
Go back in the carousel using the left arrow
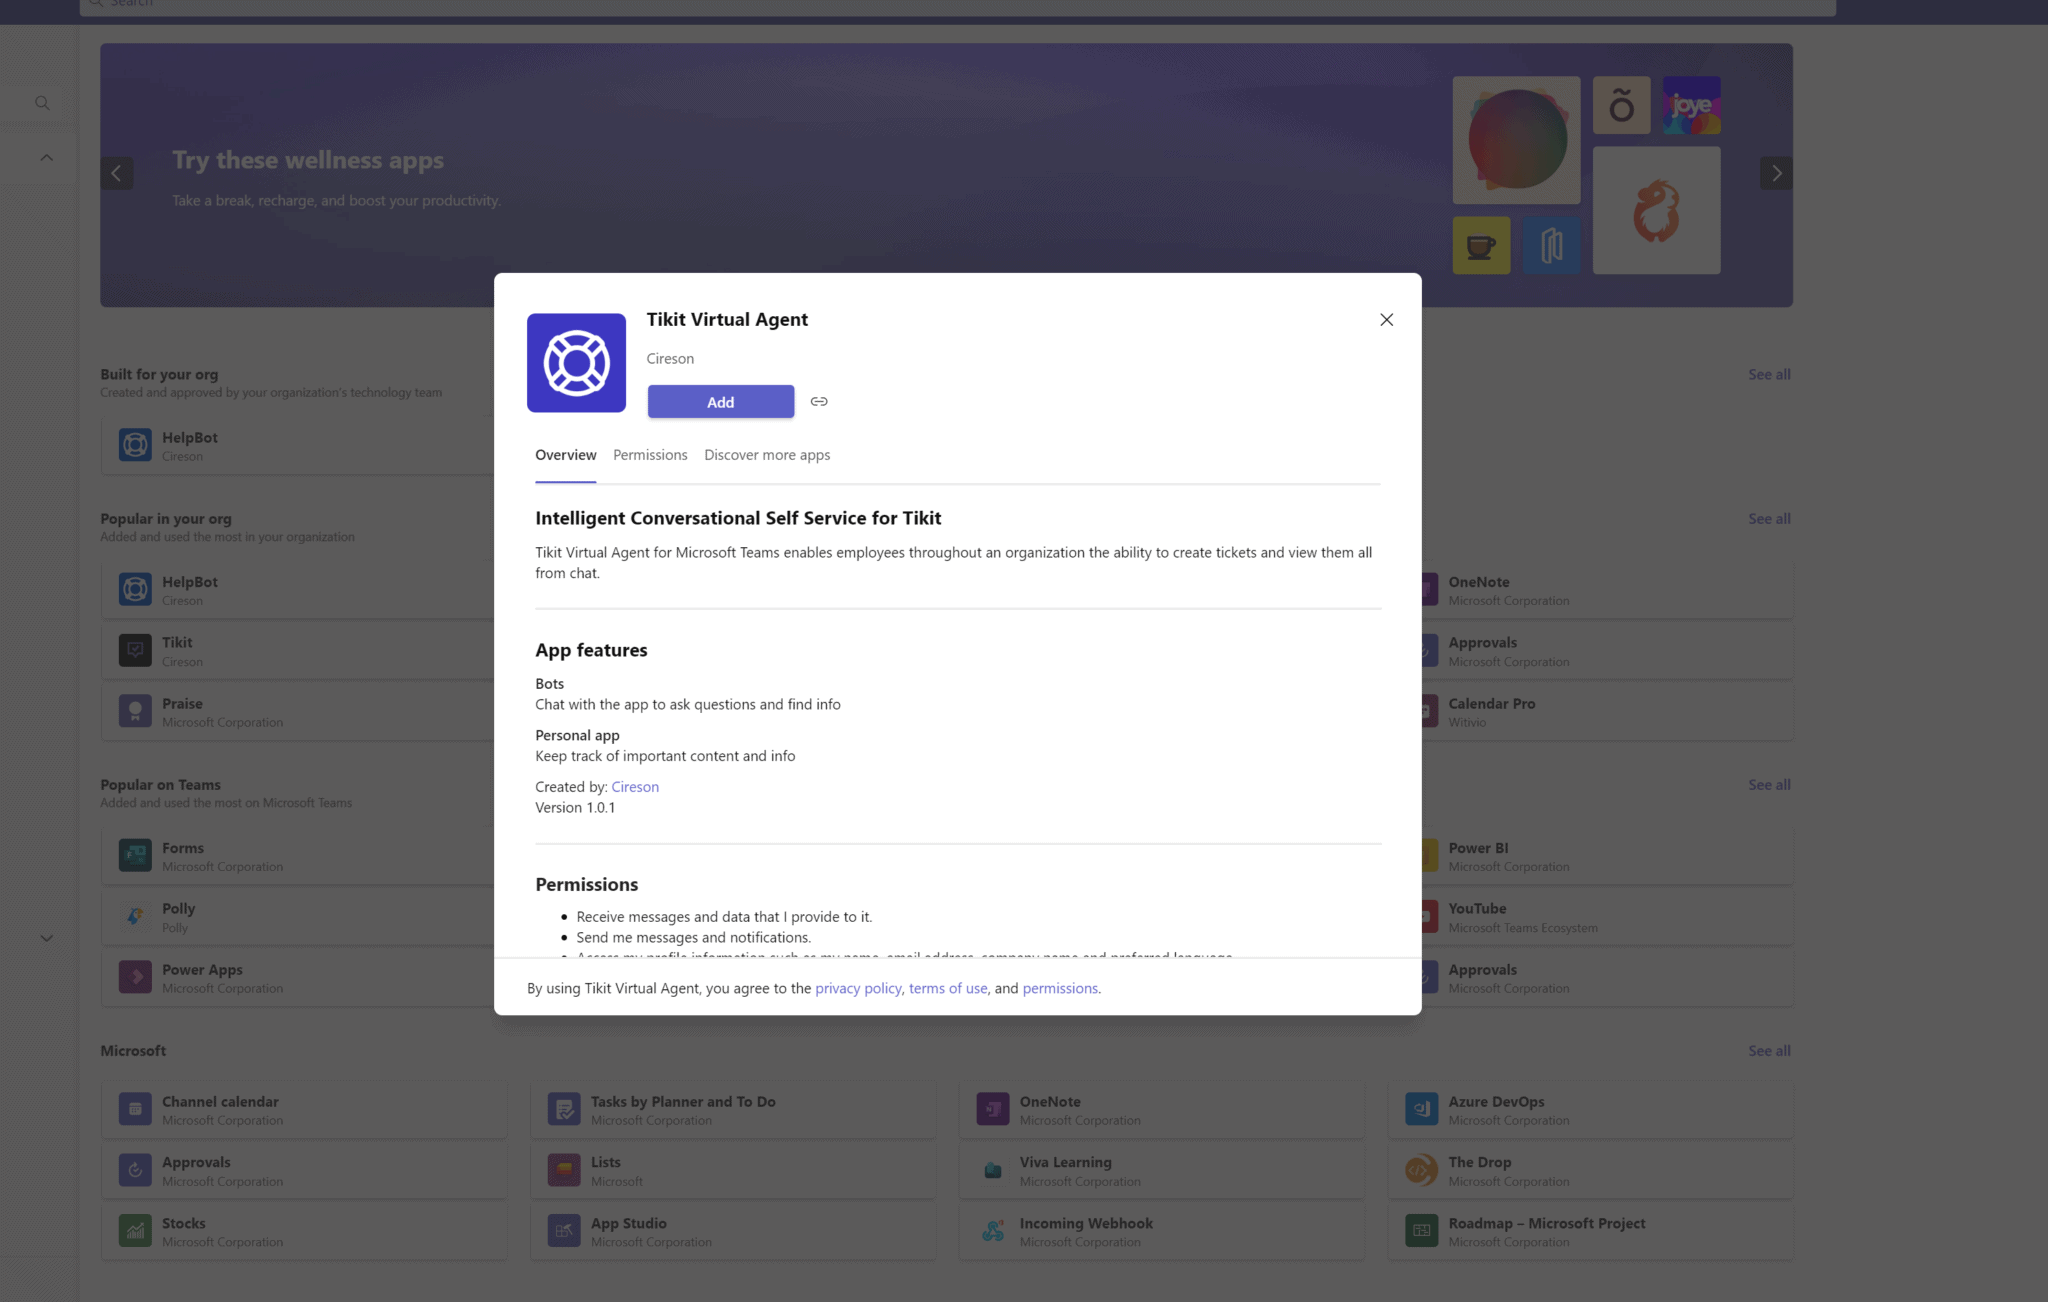coord(116,172)
